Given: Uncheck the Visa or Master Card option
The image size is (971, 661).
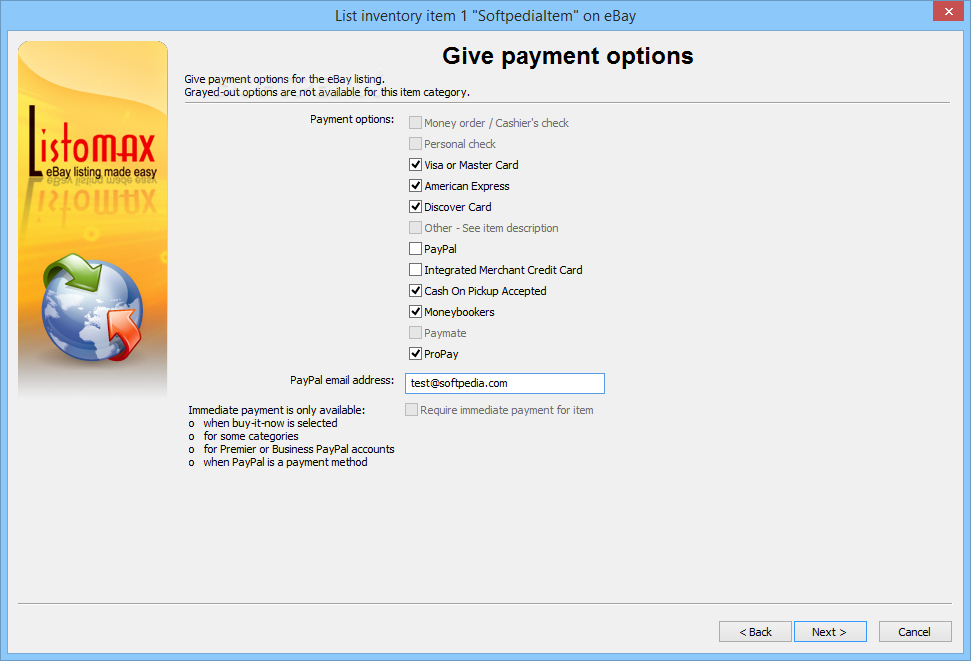Looking at the screenshot, I should [x=416, y=165].
